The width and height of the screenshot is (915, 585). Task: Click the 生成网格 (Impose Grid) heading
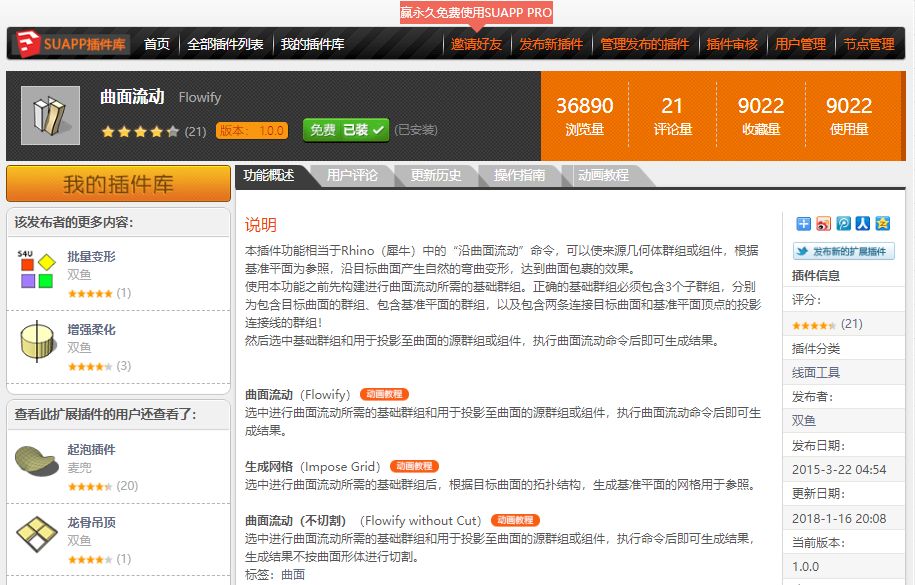coord(313,466)
